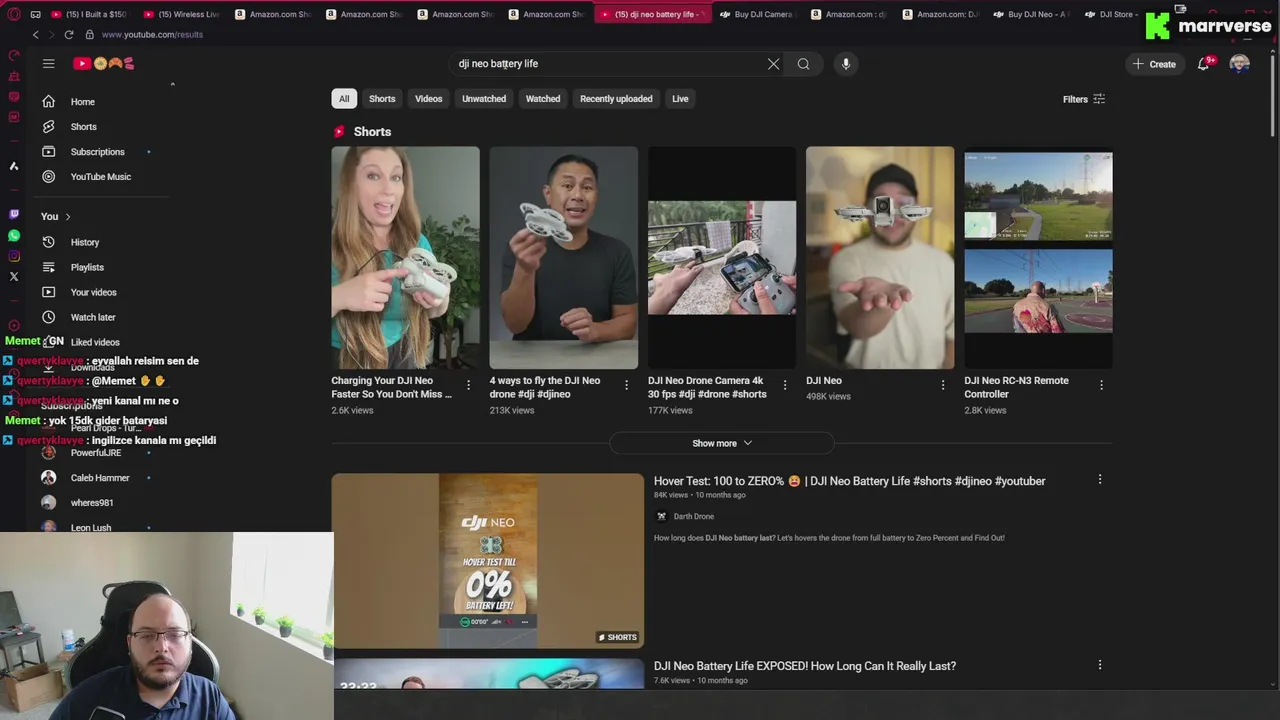The image size is (1280, 720).
Task: Select the All filter chip
Action: [344, 99]
